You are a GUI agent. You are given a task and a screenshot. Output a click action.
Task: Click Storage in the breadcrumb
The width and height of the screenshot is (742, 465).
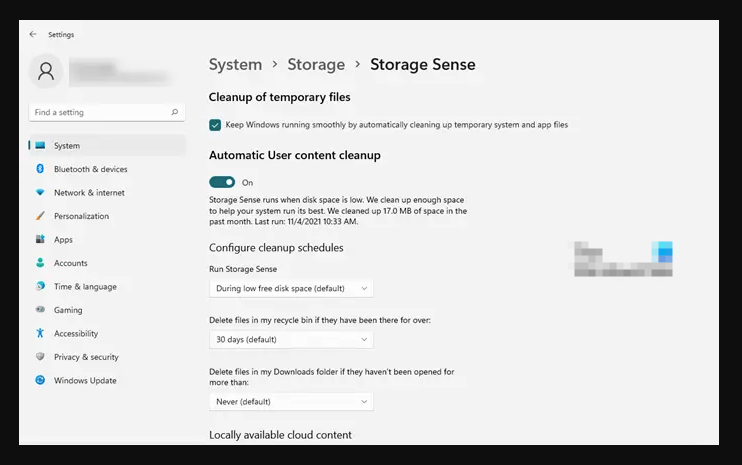click(316, 64)
